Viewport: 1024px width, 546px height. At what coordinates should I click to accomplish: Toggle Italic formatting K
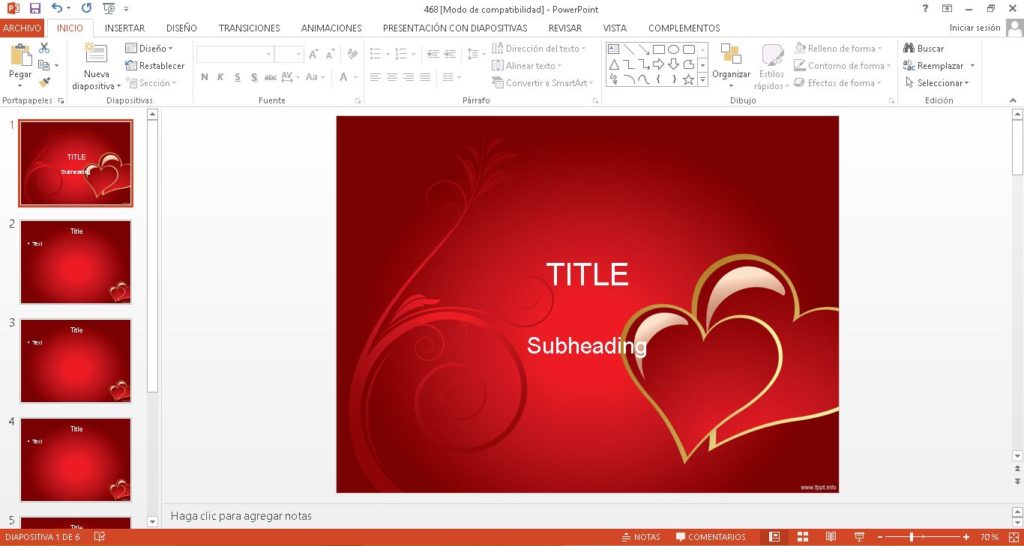[x=221, y=77]
